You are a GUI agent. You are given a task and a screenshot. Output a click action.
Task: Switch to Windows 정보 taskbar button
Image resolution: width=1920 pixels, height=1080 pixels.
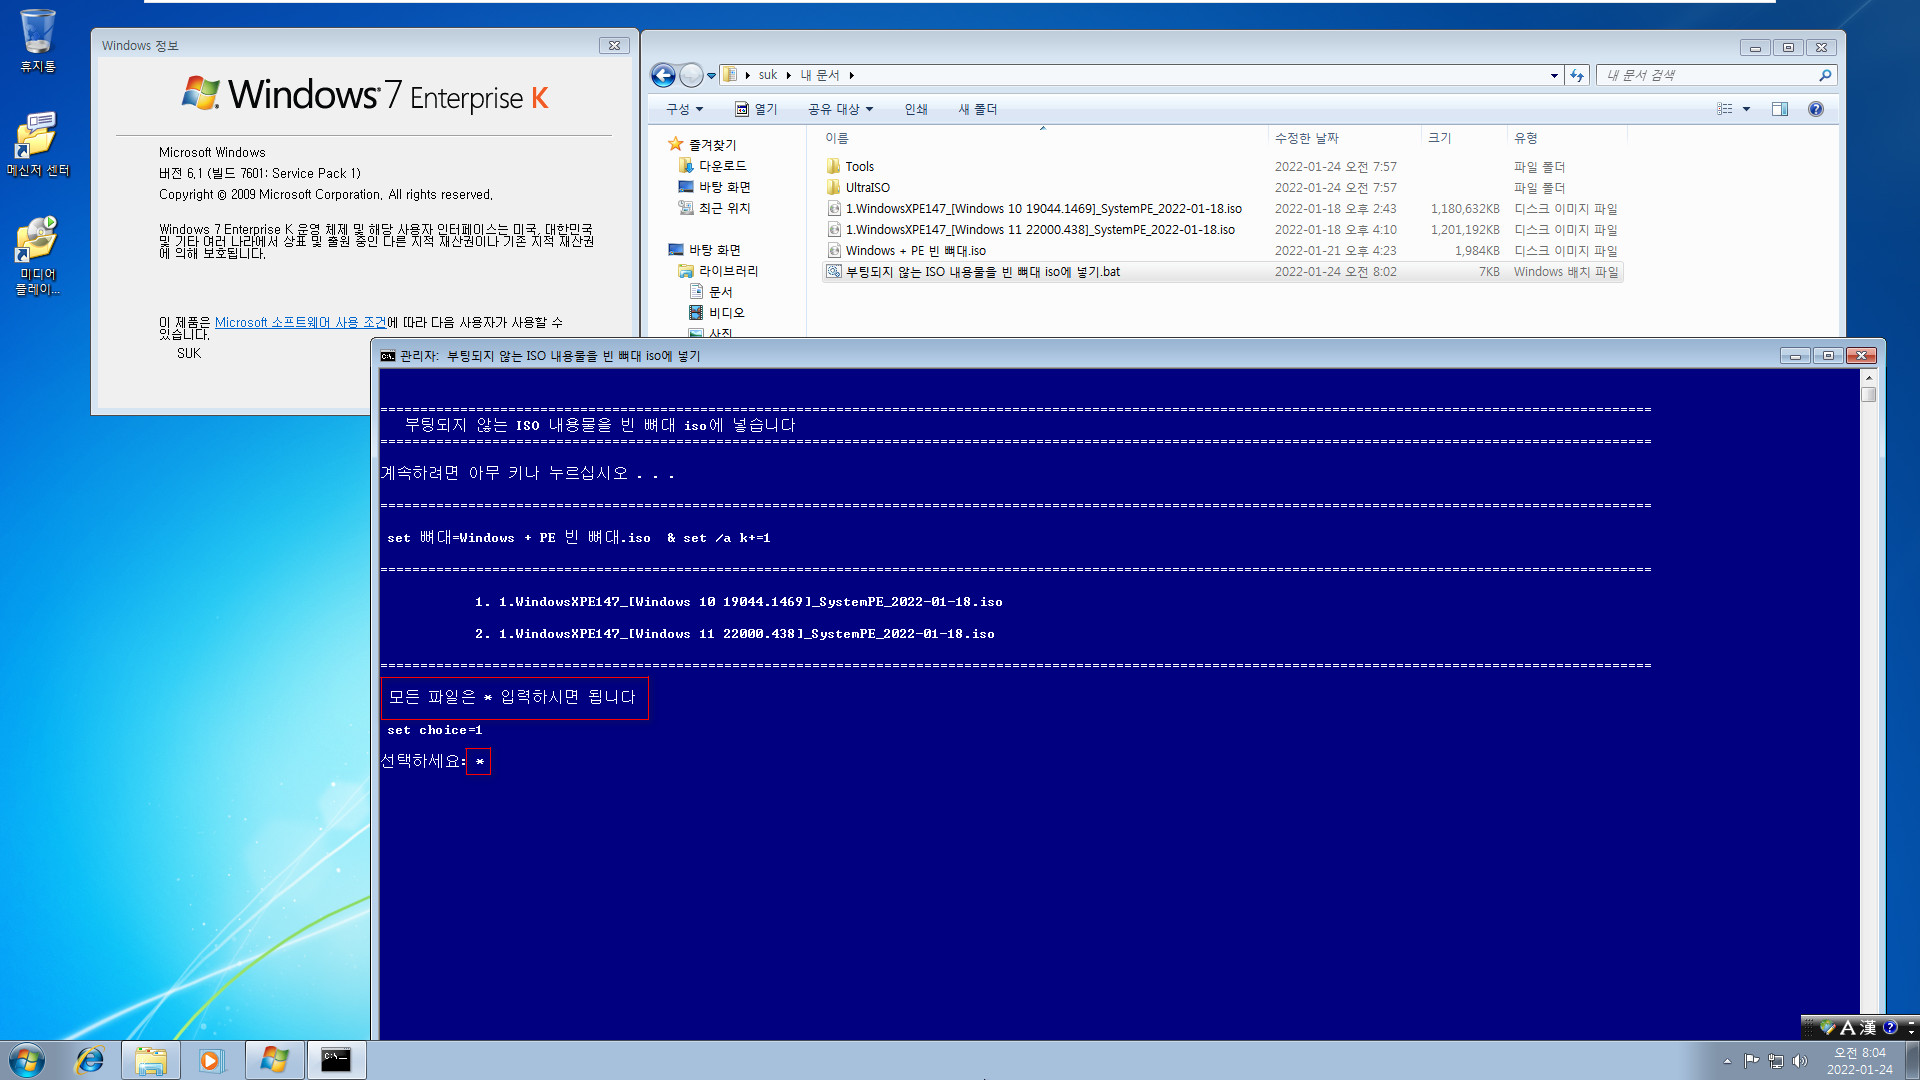click(274, 1060)
